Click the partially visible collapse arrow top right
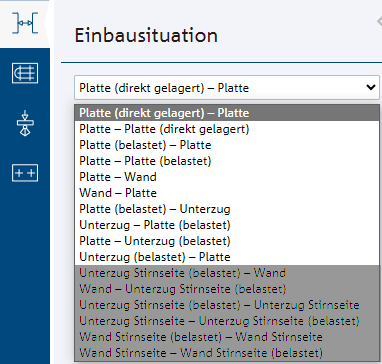Image resolution: width=382 pixels, height=364 pixels. pos(380,21)
